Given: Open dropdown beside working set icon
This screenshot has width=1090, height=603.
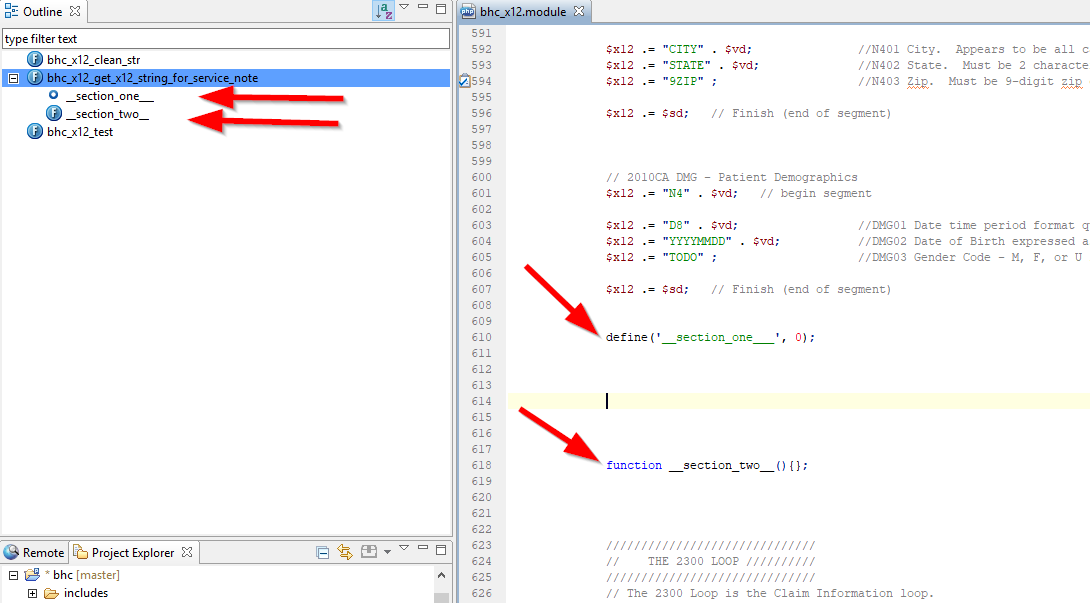Looking at the screenshot, I should click(387, 552).
